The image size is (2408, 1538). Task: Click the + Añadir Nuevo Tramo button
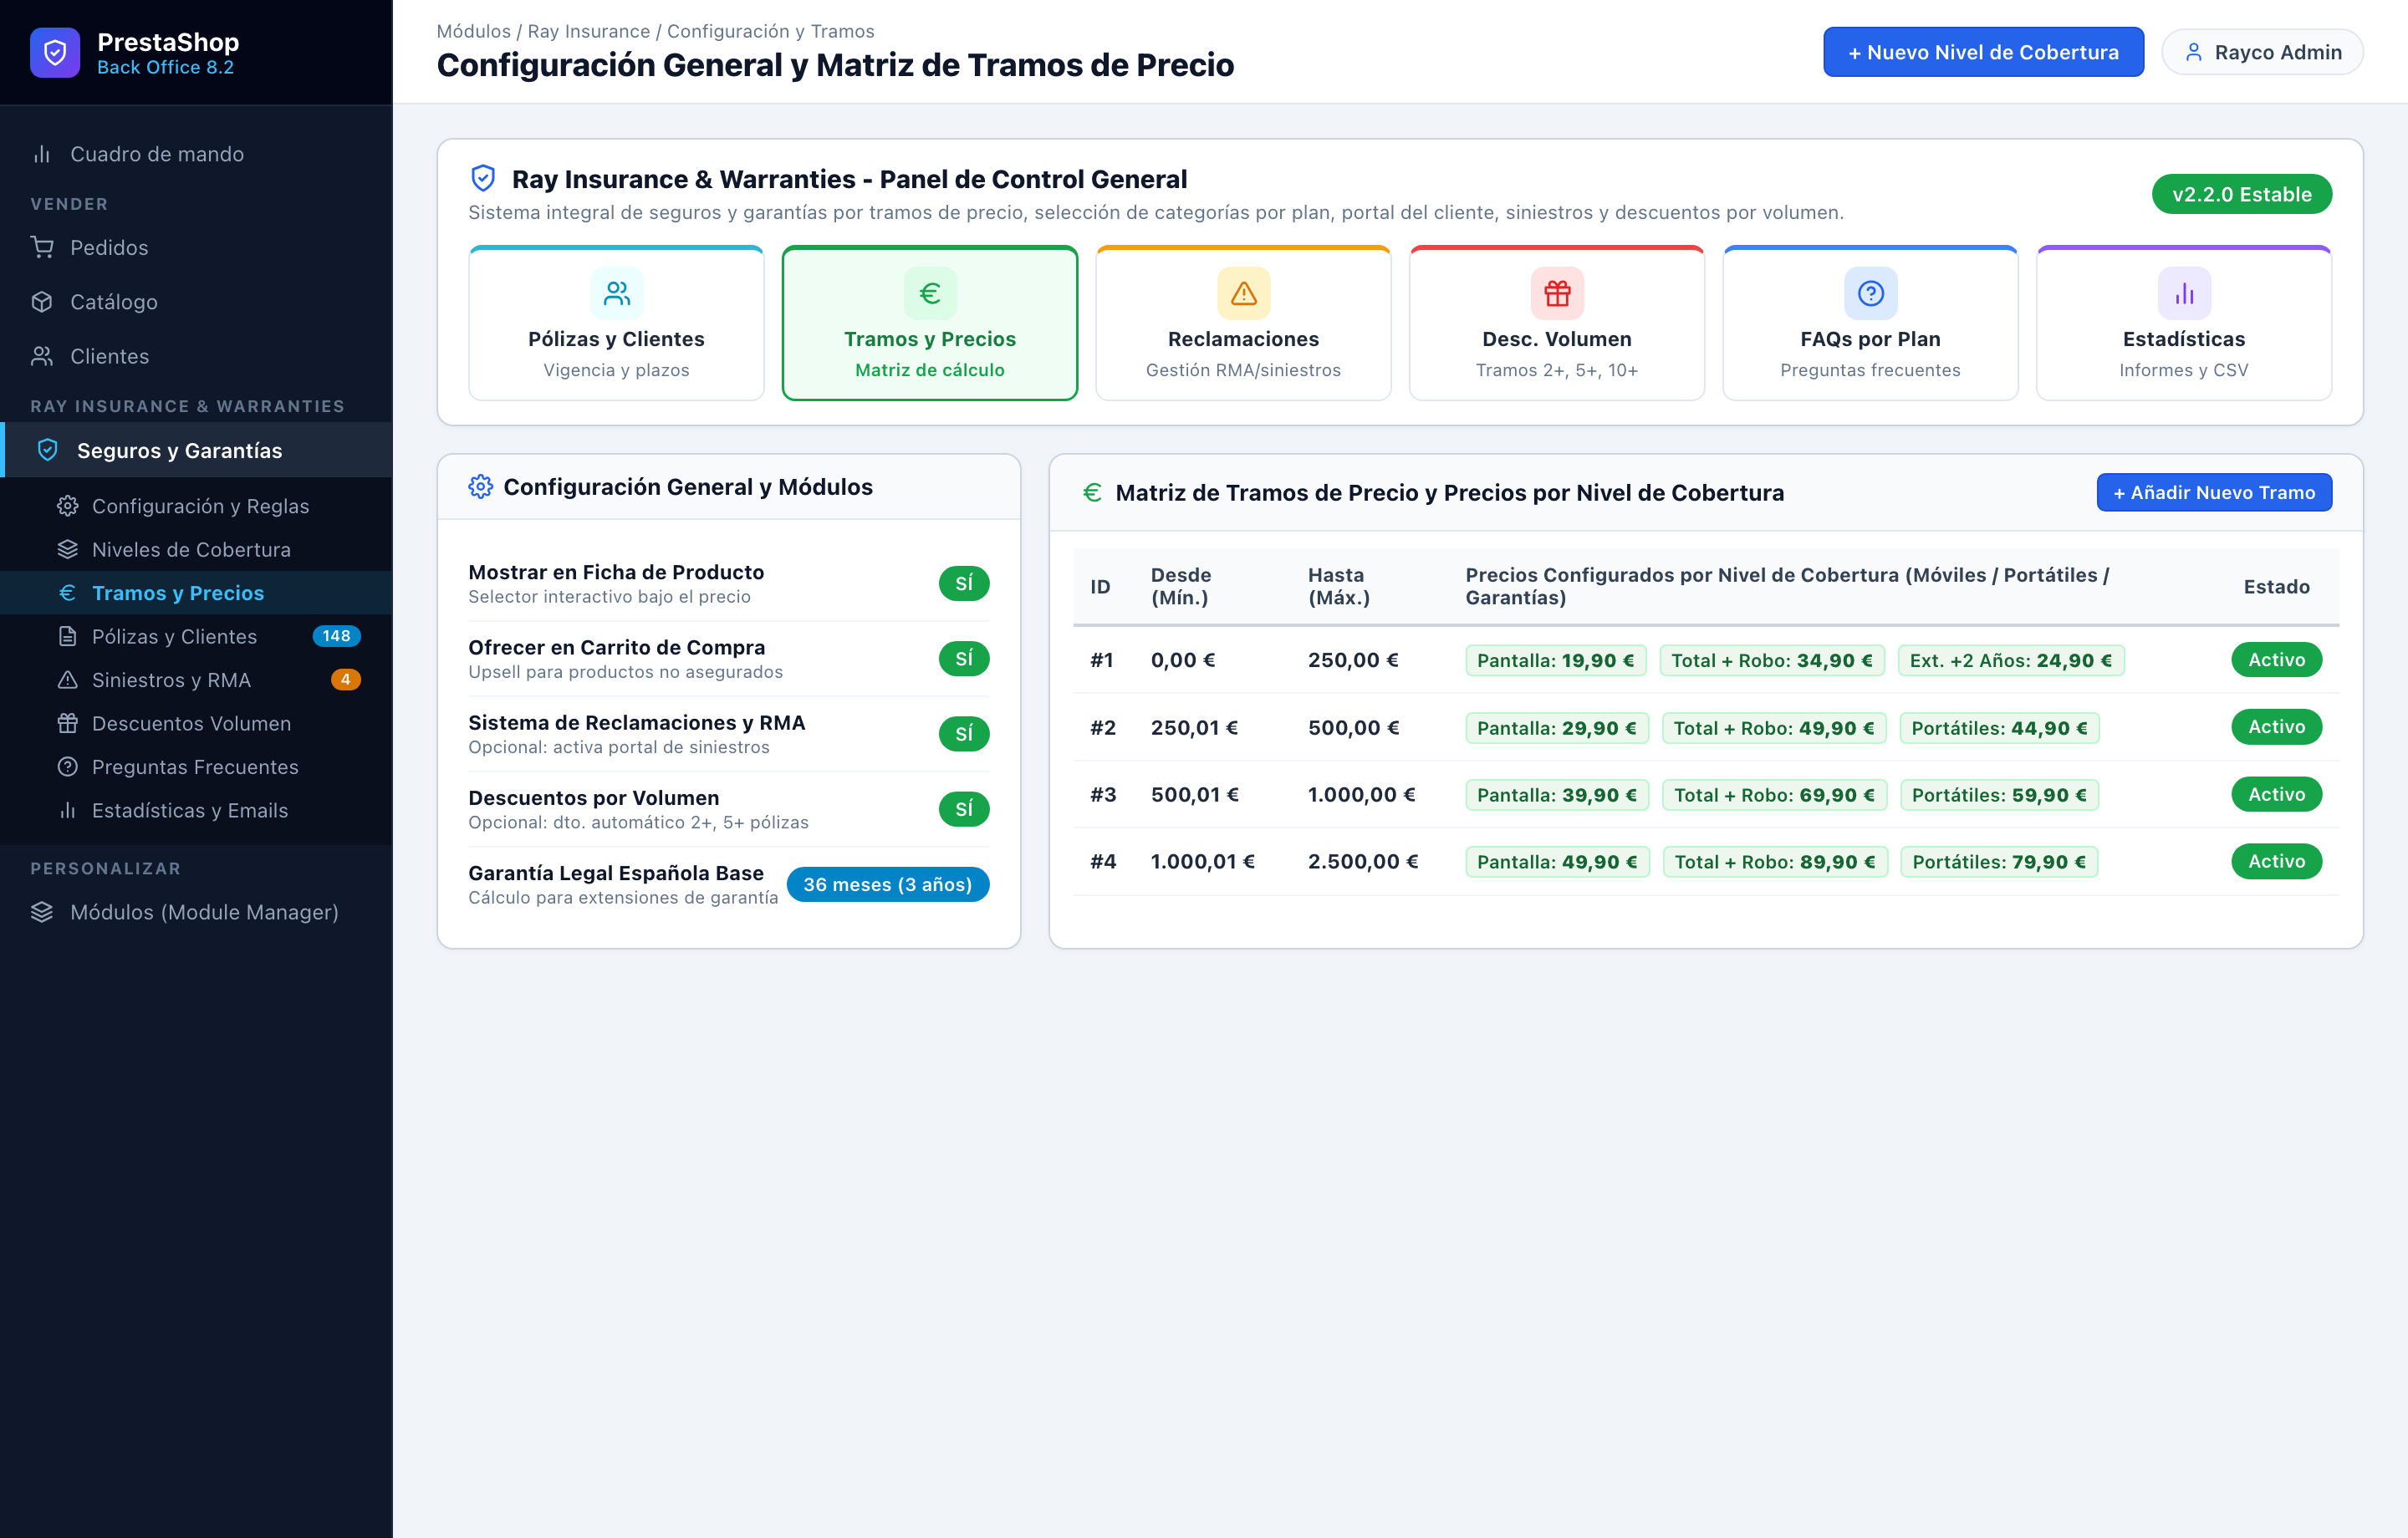click(x=2214, y=493)
